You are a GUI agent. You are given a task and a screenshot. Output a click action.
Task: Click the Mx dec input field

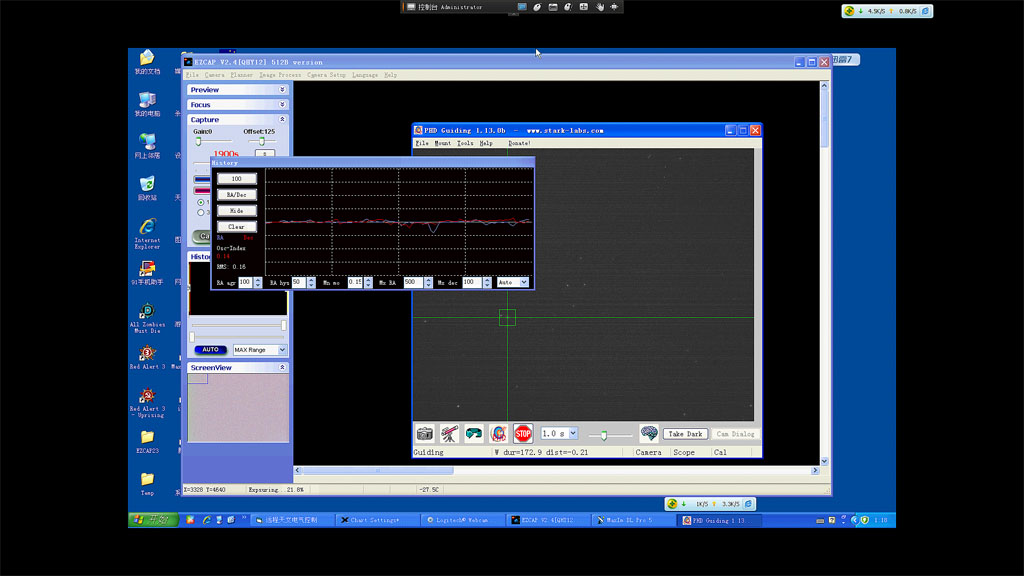[x=472, y=282]
